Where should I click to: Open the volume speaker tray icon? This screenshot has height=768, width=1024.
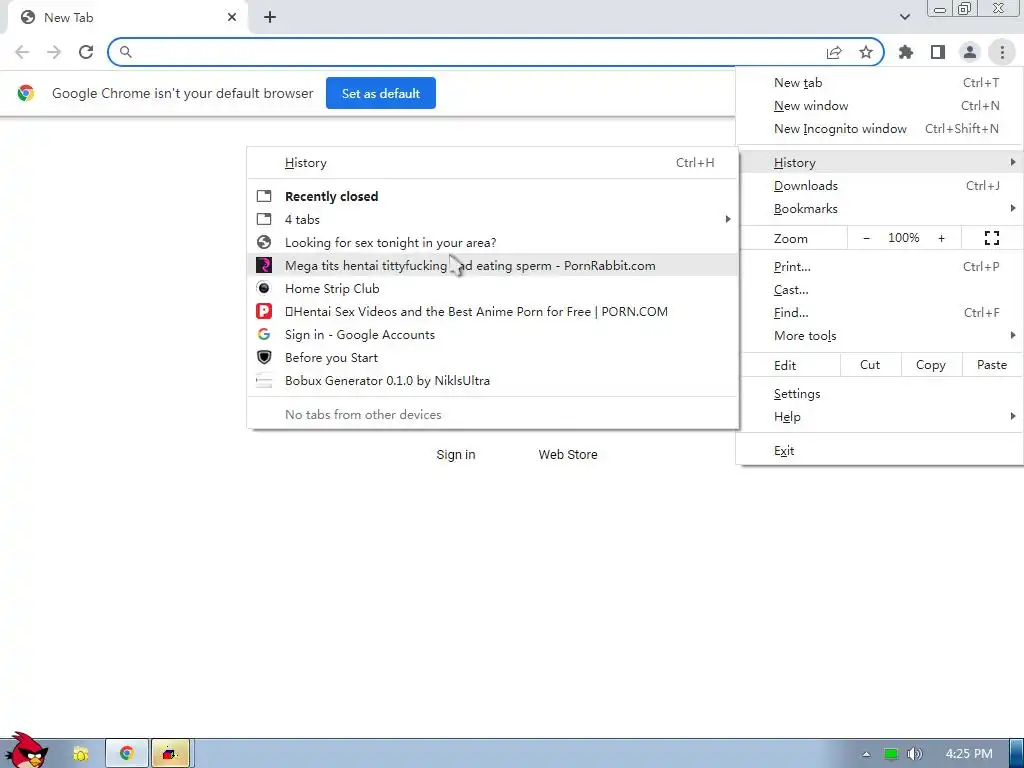(915, 754)
